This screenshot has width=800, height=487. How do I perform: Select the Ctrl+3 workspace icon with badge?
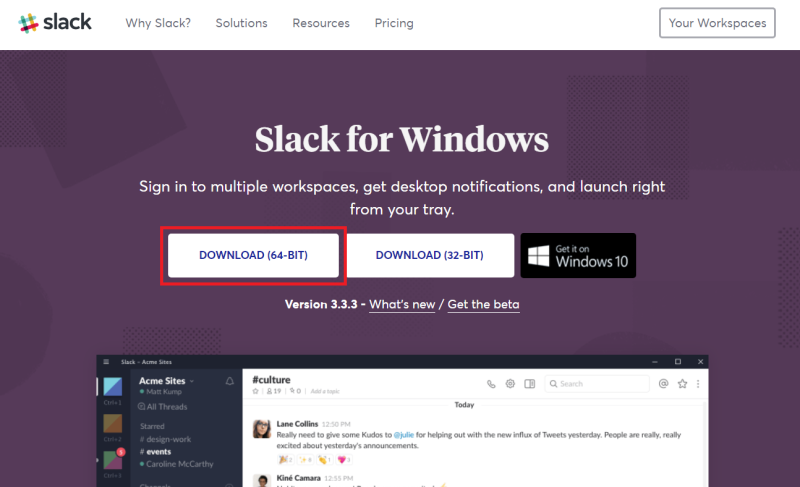coord(113,459)
